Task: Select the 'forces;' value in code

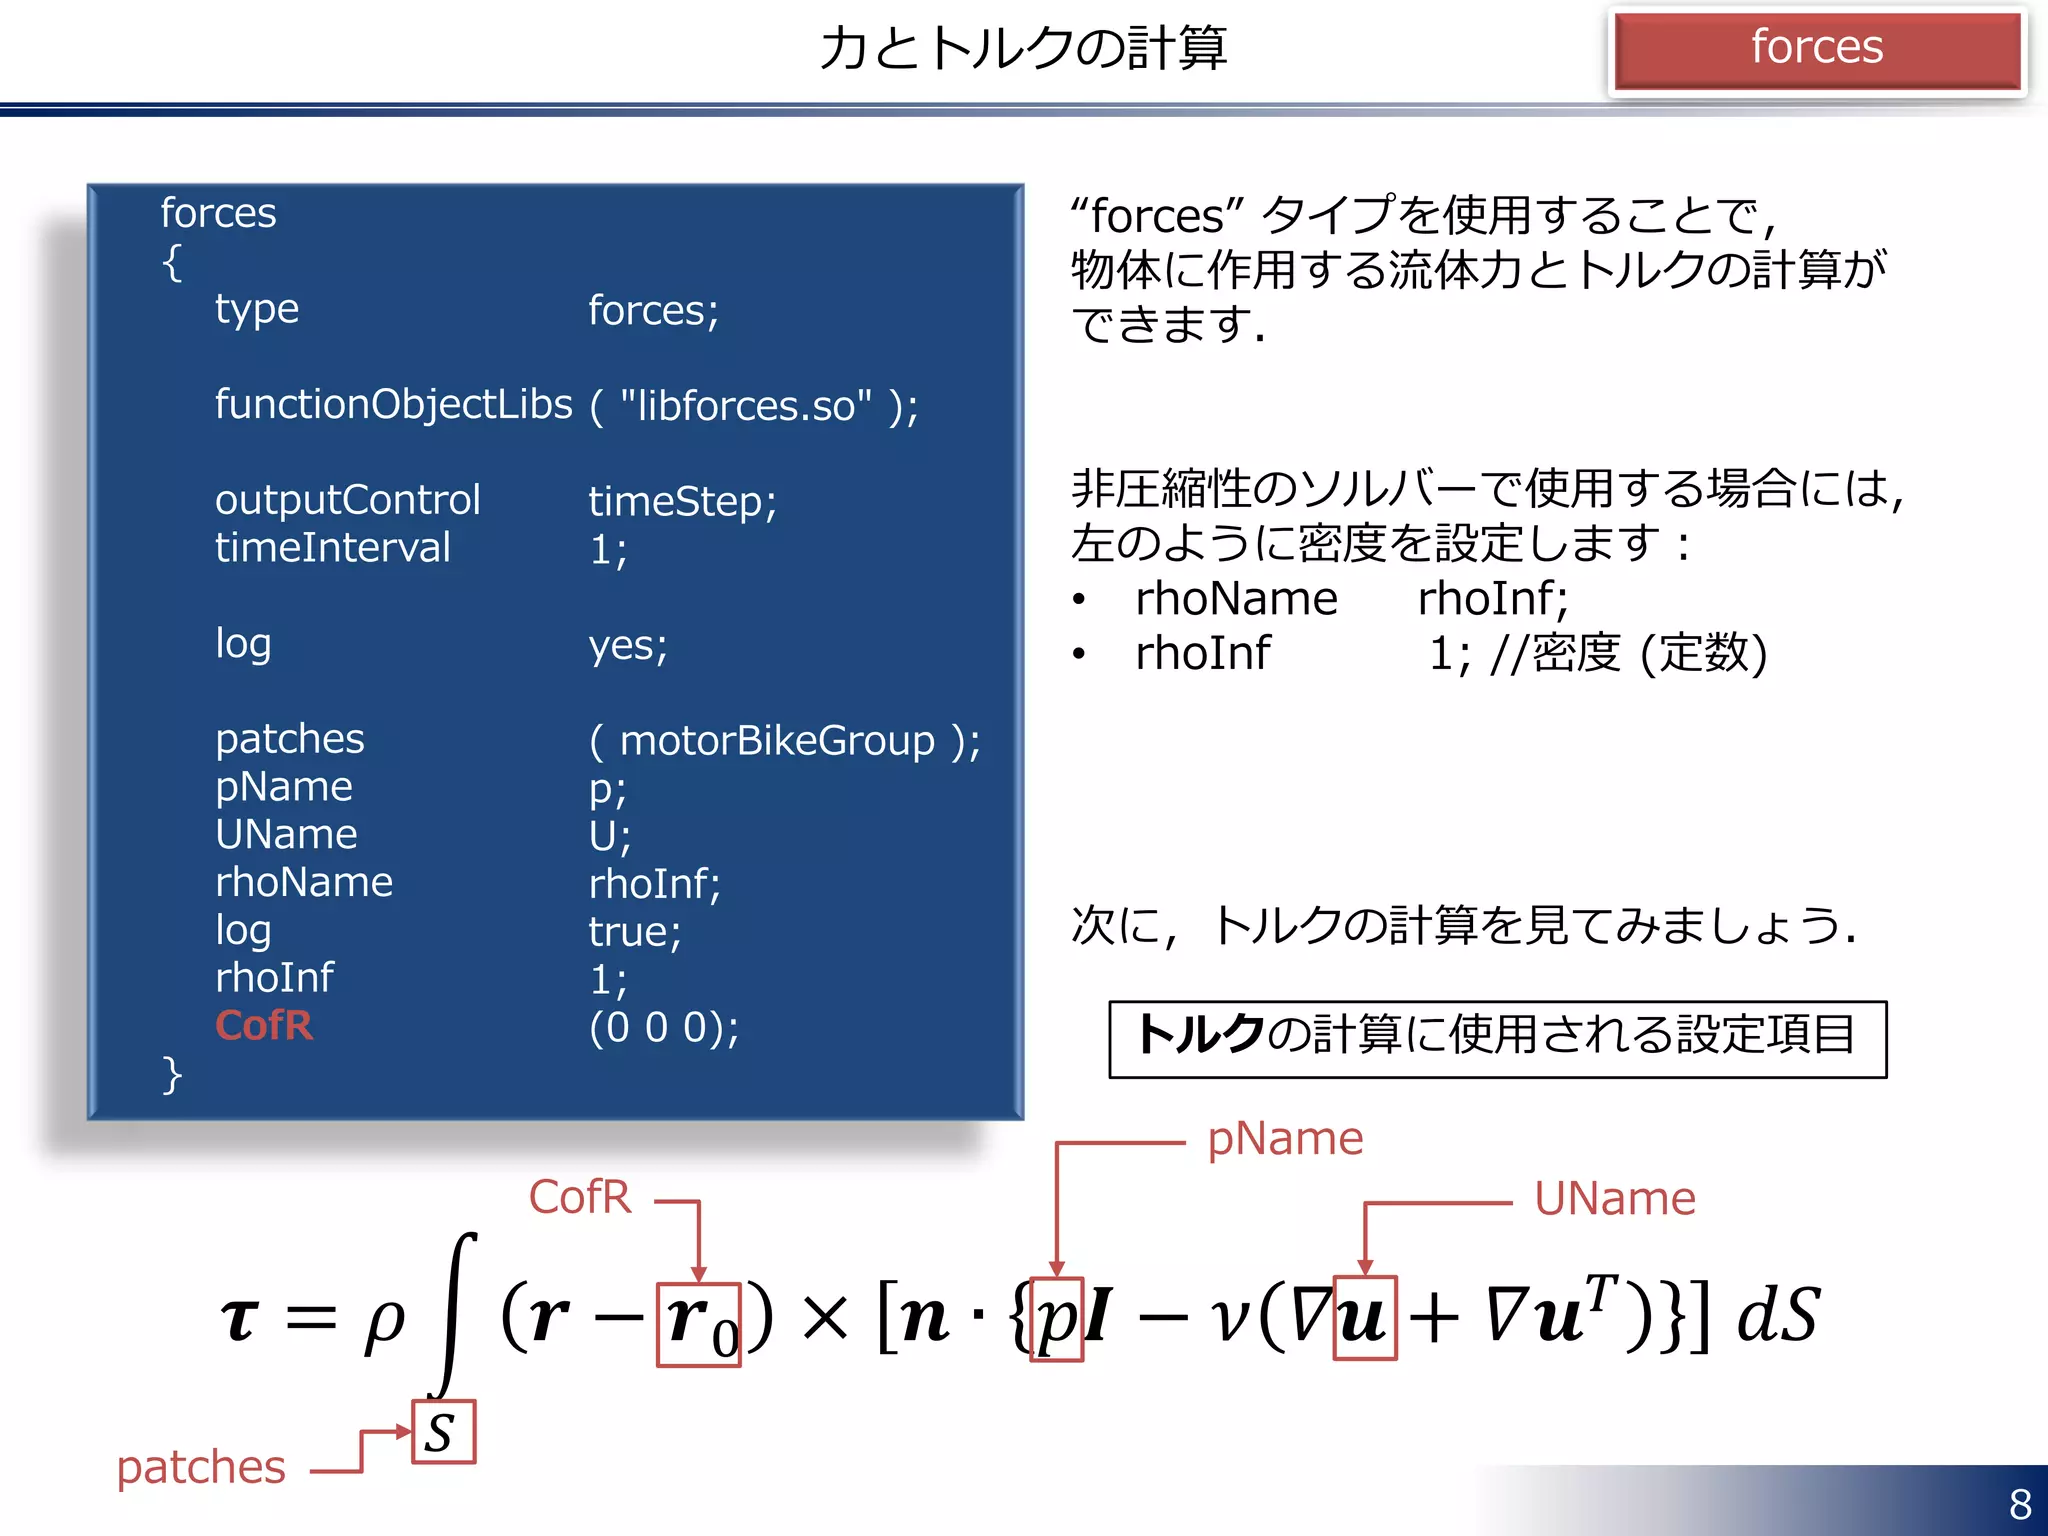Action: tap(653, 311)
